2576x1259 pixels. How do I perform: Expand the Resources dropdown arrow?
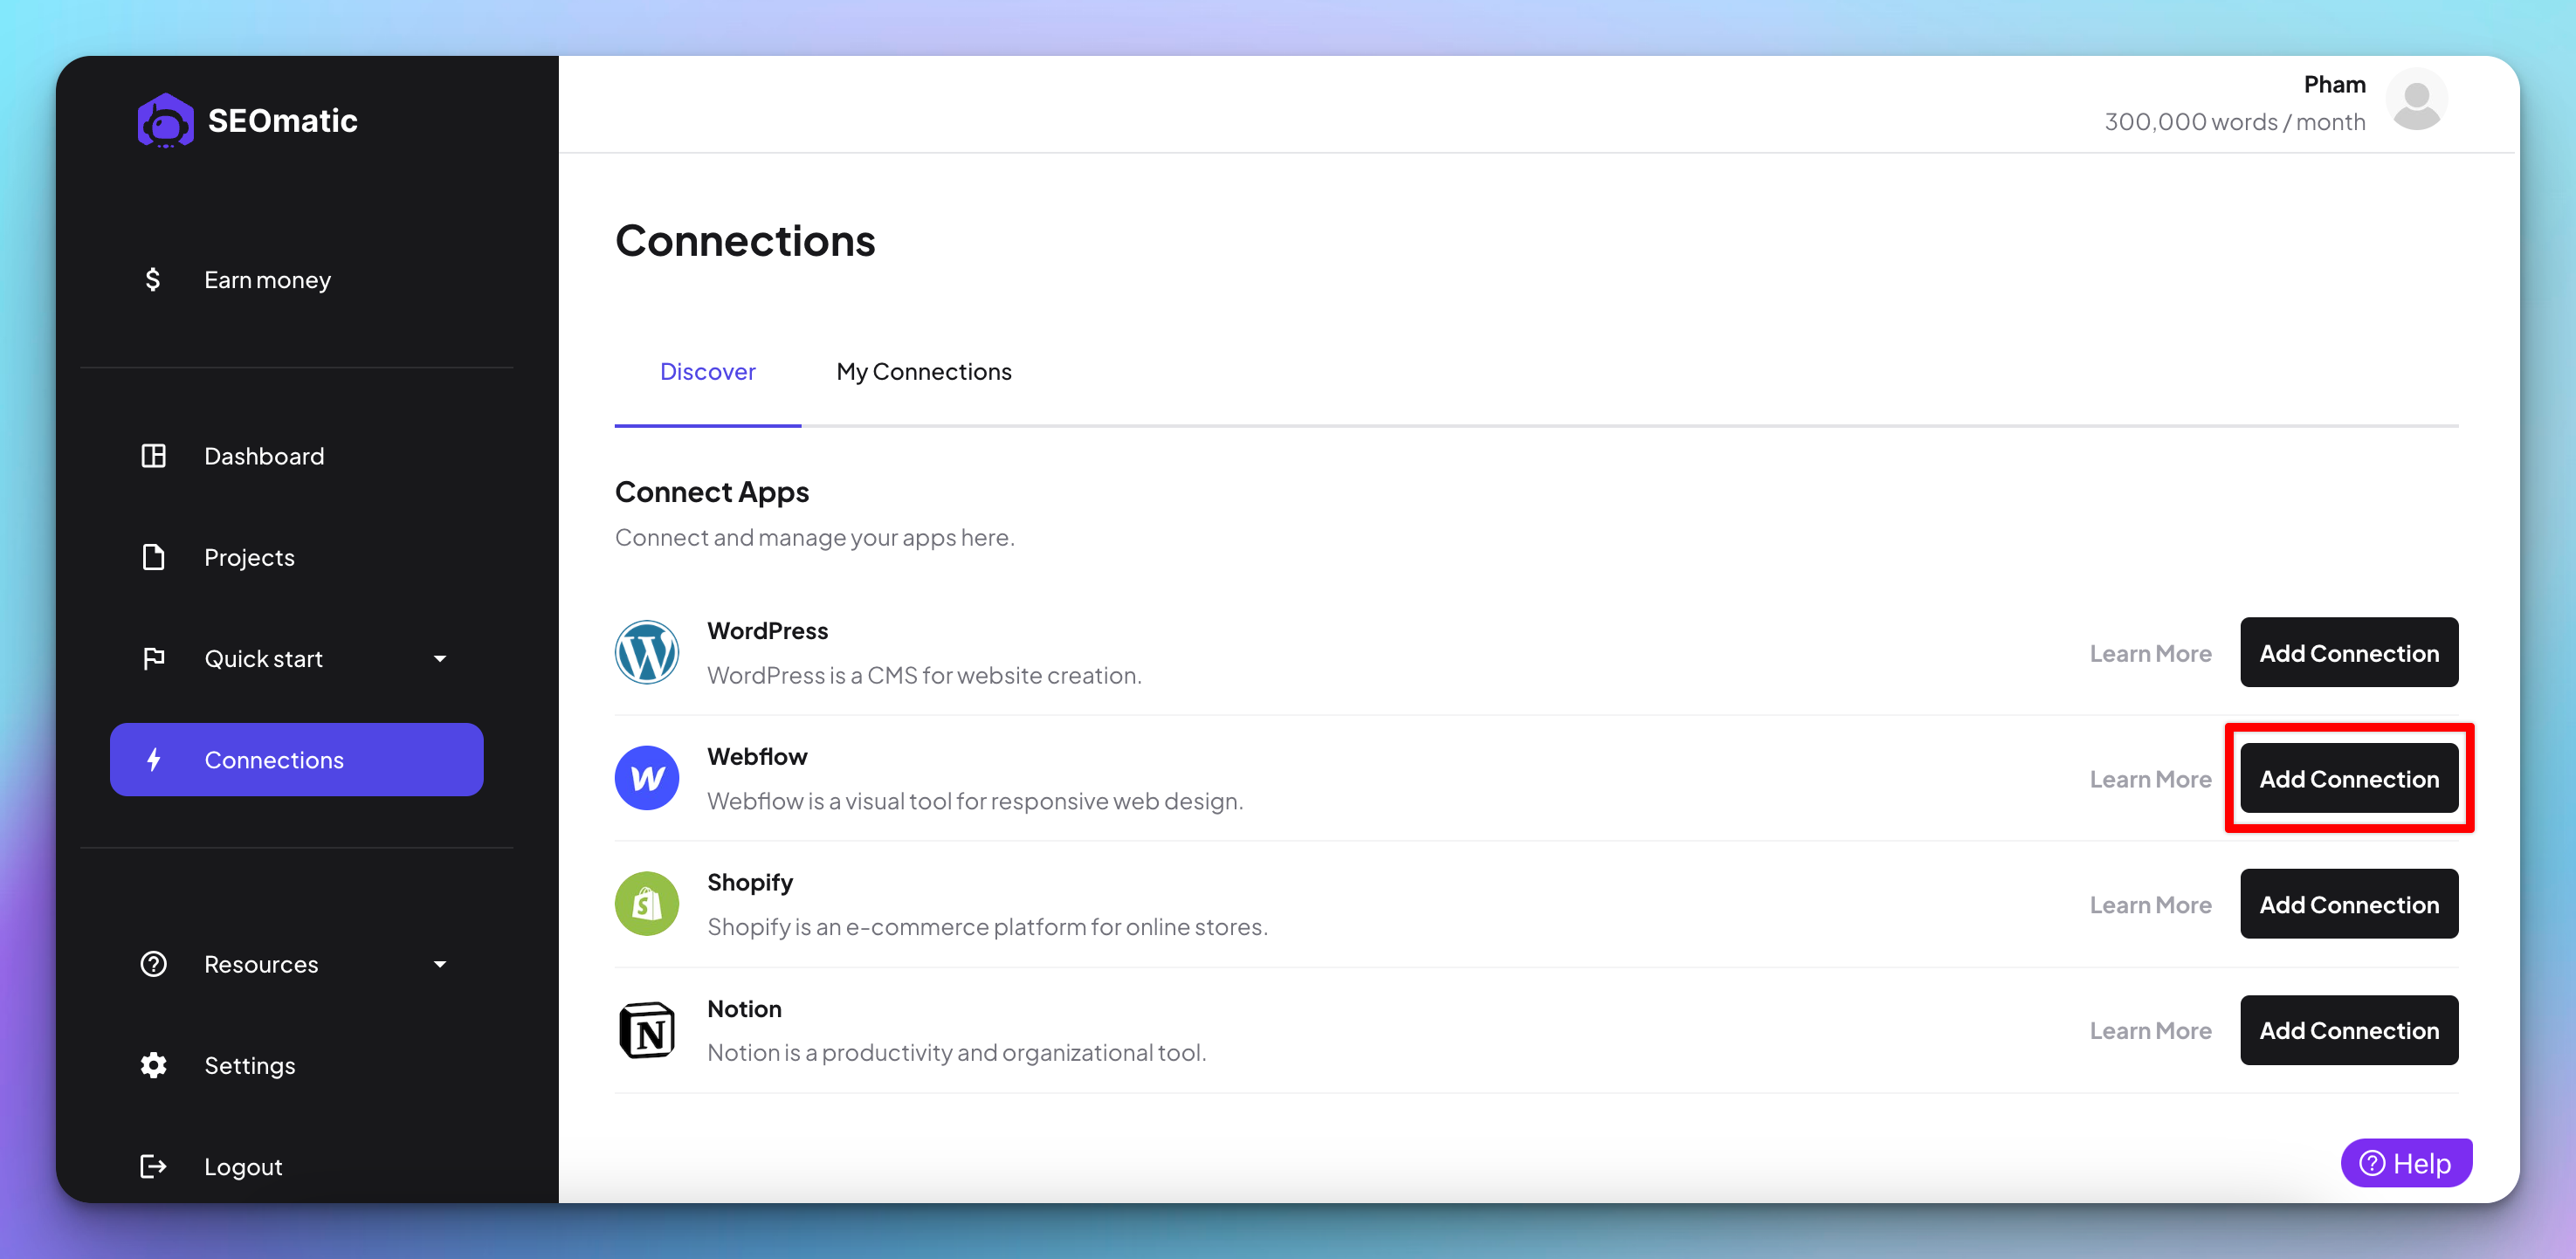pos(440,964)
